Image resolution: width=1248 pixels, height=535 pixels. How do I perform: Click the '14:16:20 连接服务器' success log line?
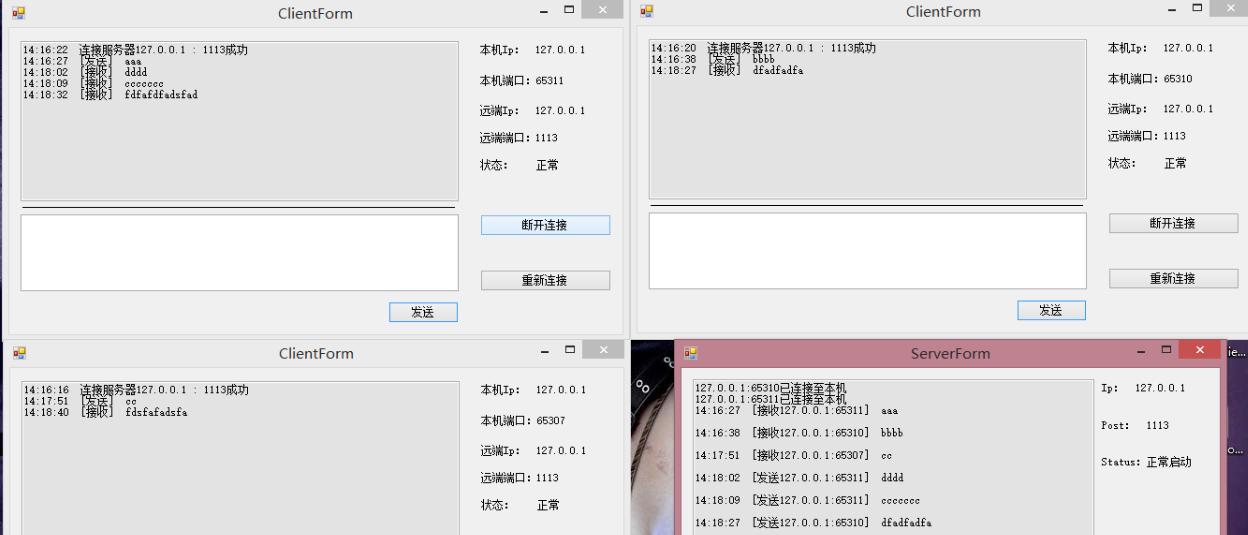pos(763,48)
